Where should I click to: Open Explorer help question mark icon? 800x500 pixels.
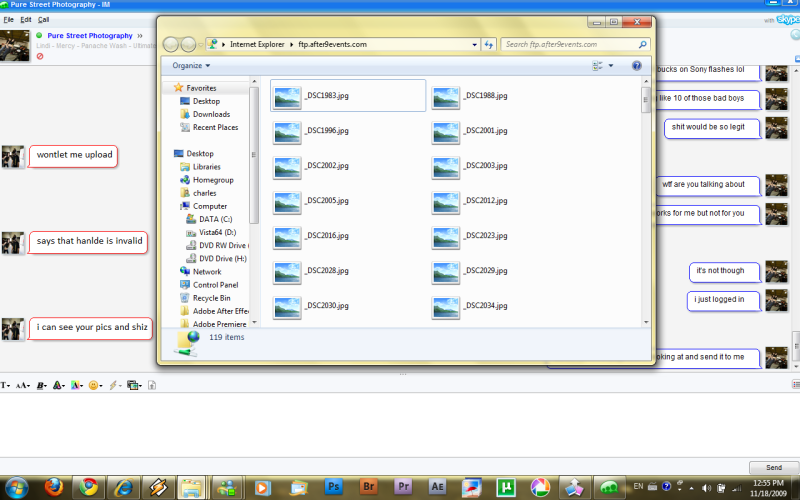pyautogui.click(x=636, y=65)
